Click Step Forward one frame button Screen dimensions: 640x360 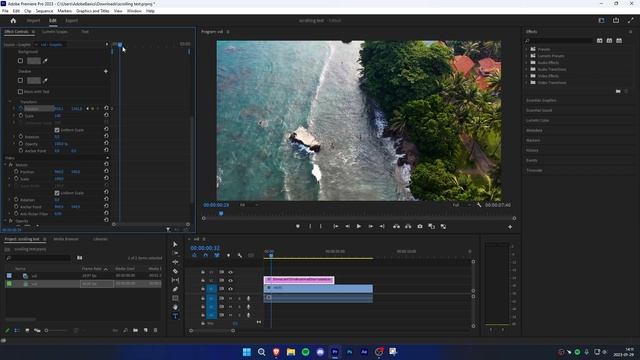371,227
